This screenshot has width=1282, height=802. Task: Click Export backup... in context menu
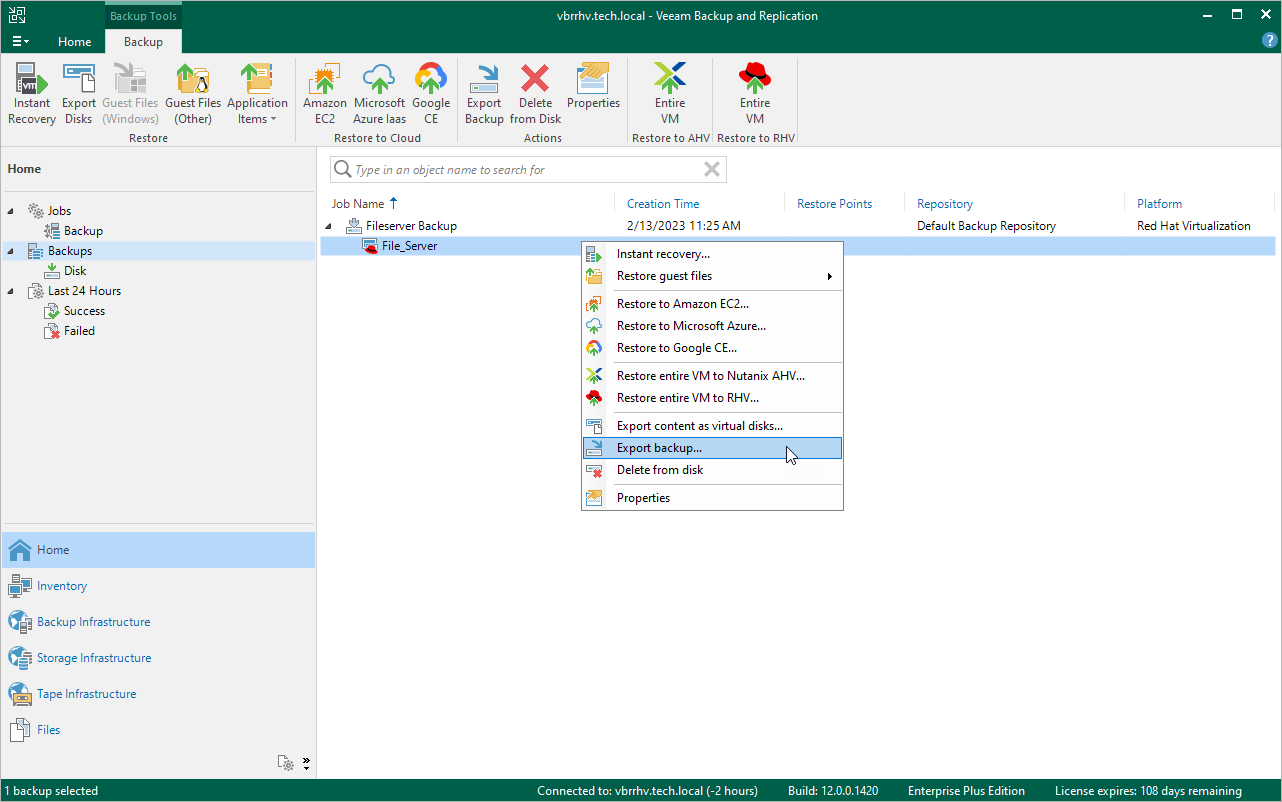pos(712,448)
